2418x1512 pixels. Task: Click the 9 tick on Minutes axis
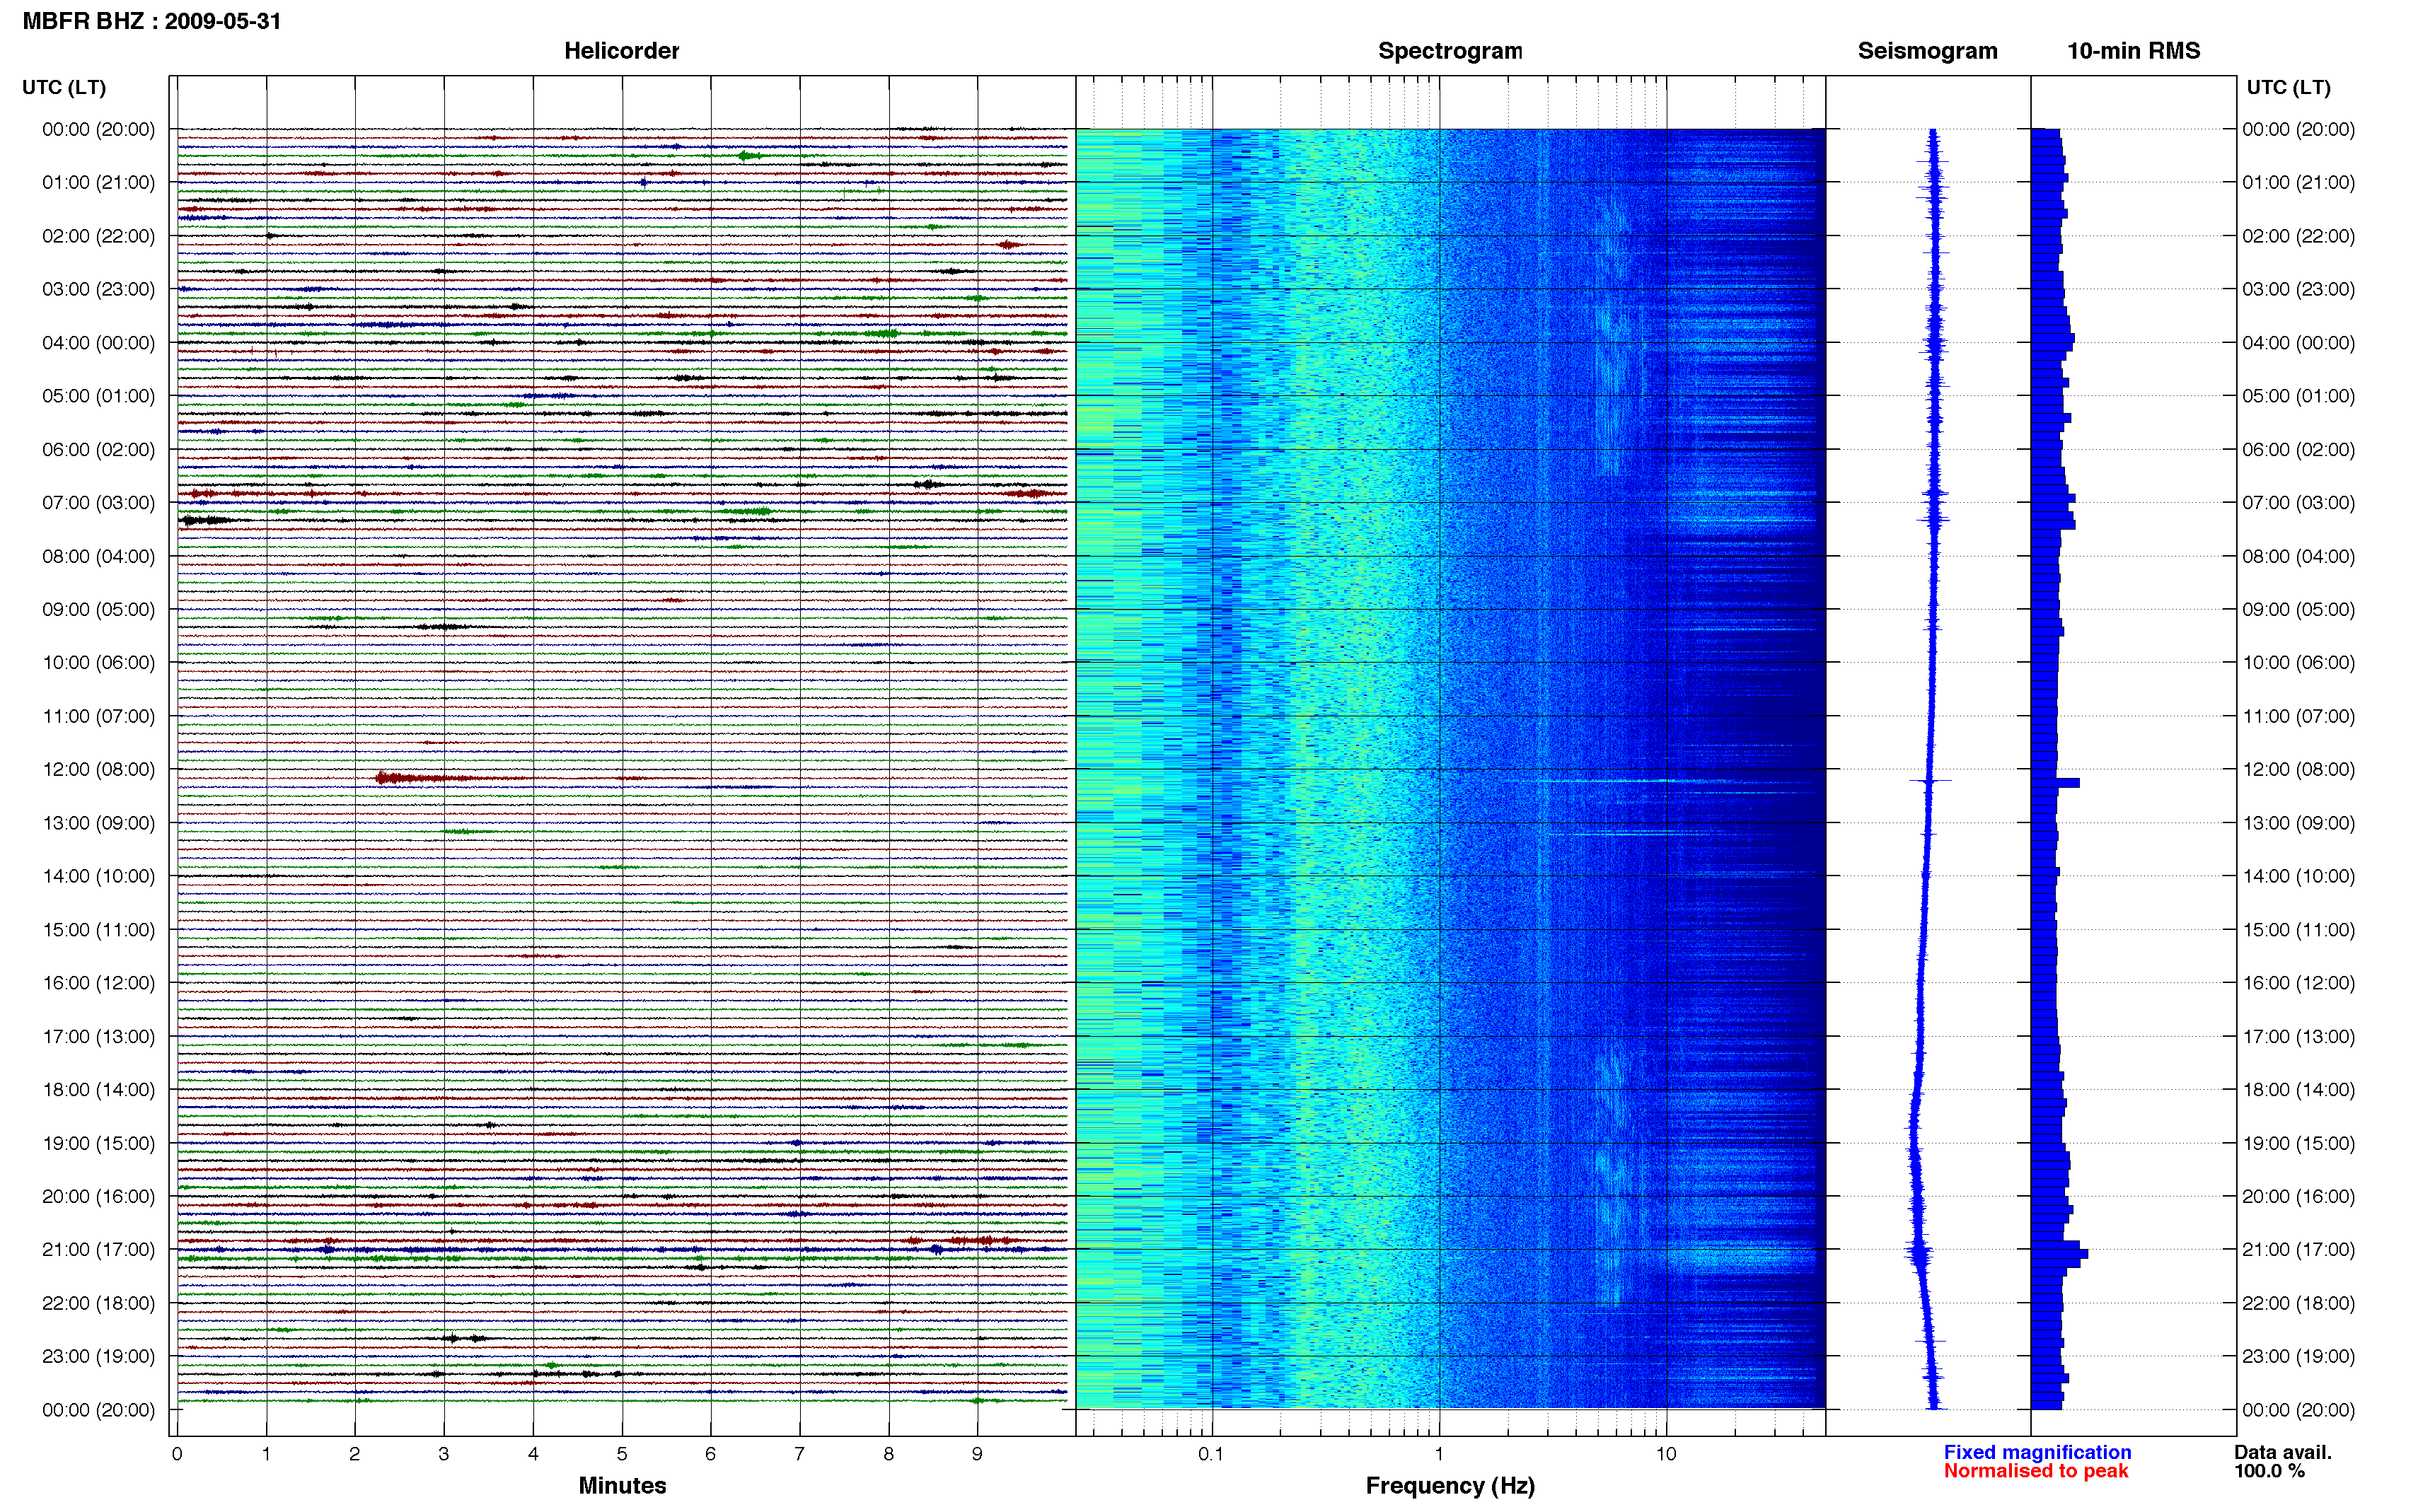click(x=977, y=1454)
